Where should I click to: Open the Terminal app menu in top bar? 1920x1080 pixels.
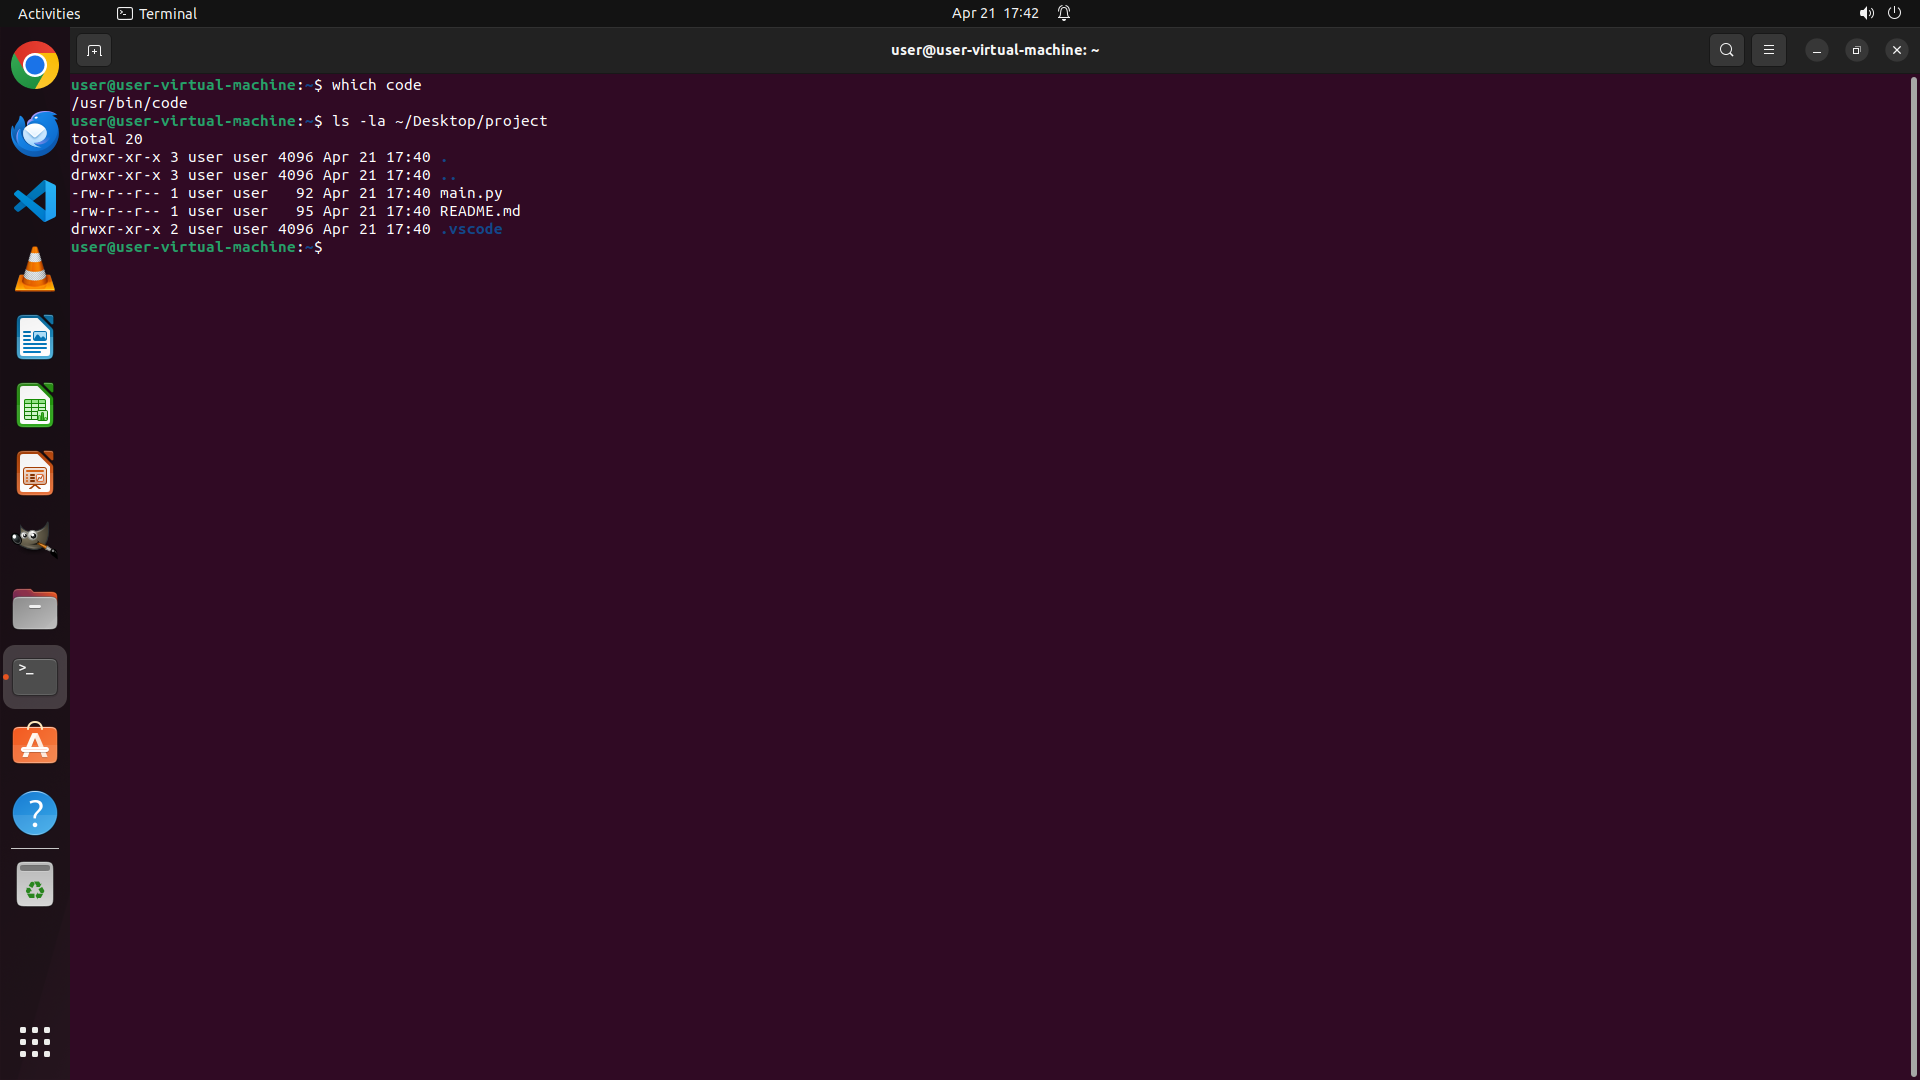[157, 13]
